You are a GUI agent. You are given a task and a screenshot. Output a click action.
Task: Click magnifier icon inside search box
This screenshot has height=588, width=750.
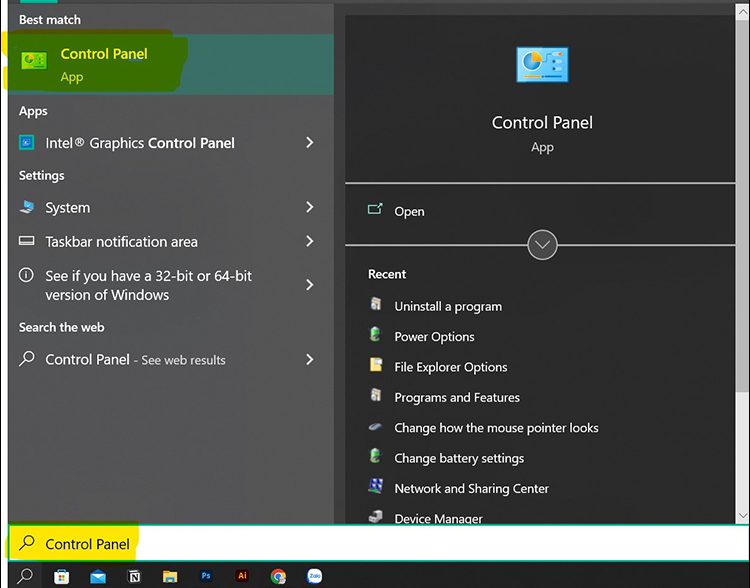point(27,543)
